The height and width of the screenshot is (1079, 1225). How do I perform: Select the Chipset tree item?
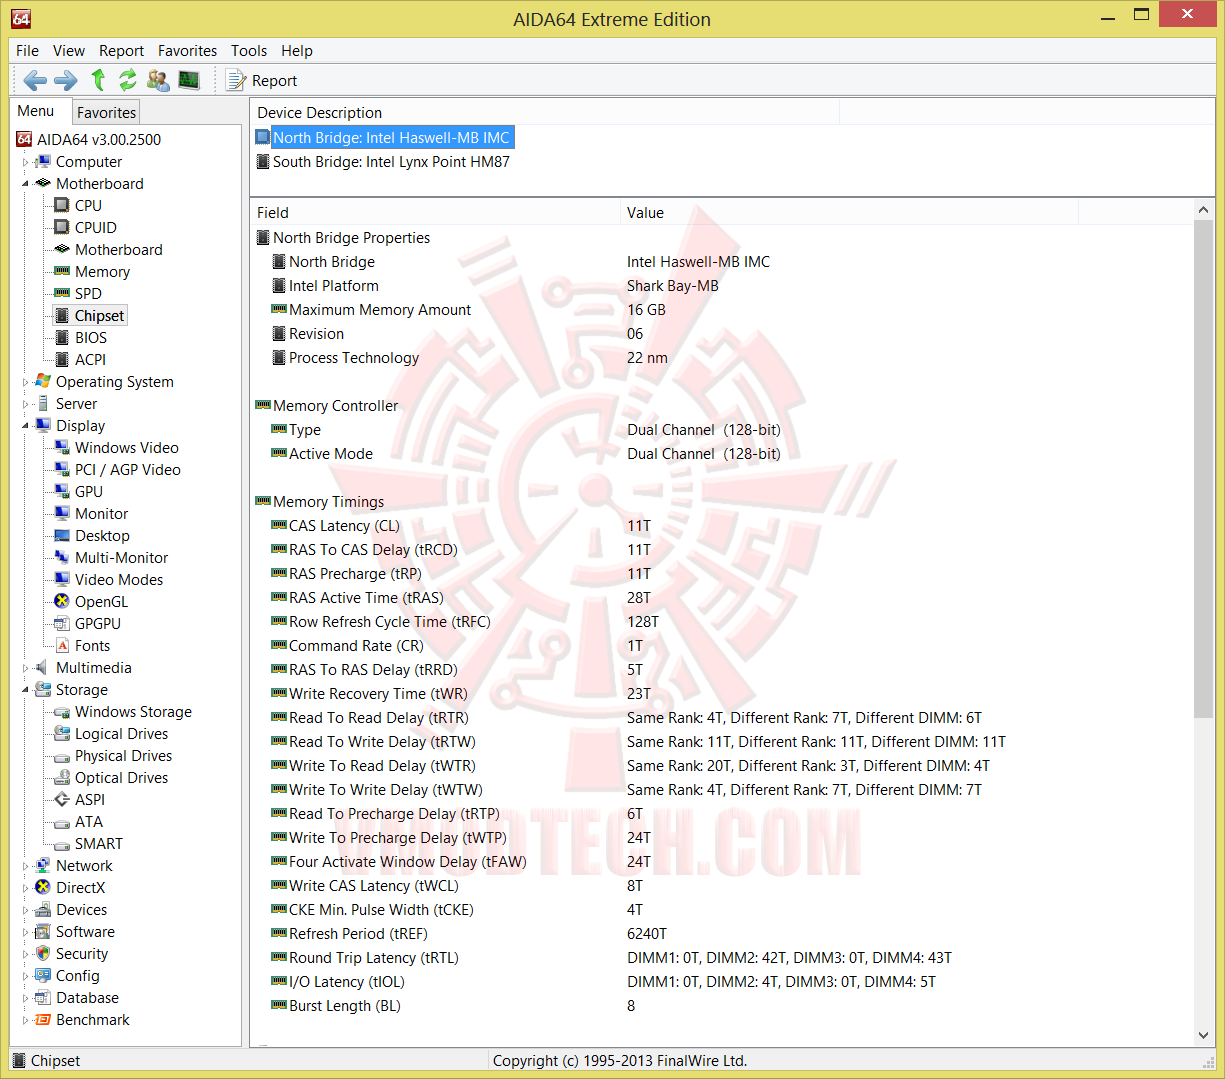click(100, 316)
